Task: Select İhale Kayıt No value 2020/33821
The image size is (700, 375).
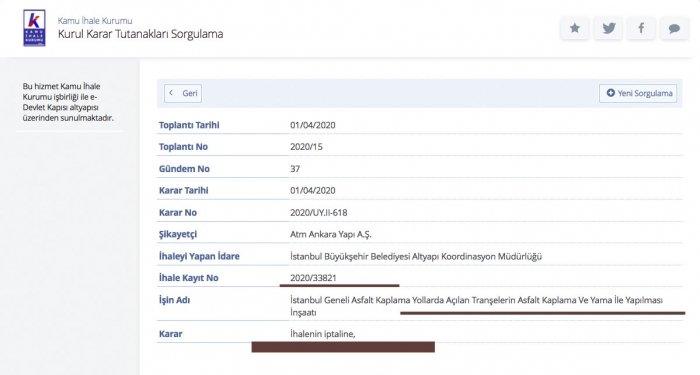Action: coord(313,278)
